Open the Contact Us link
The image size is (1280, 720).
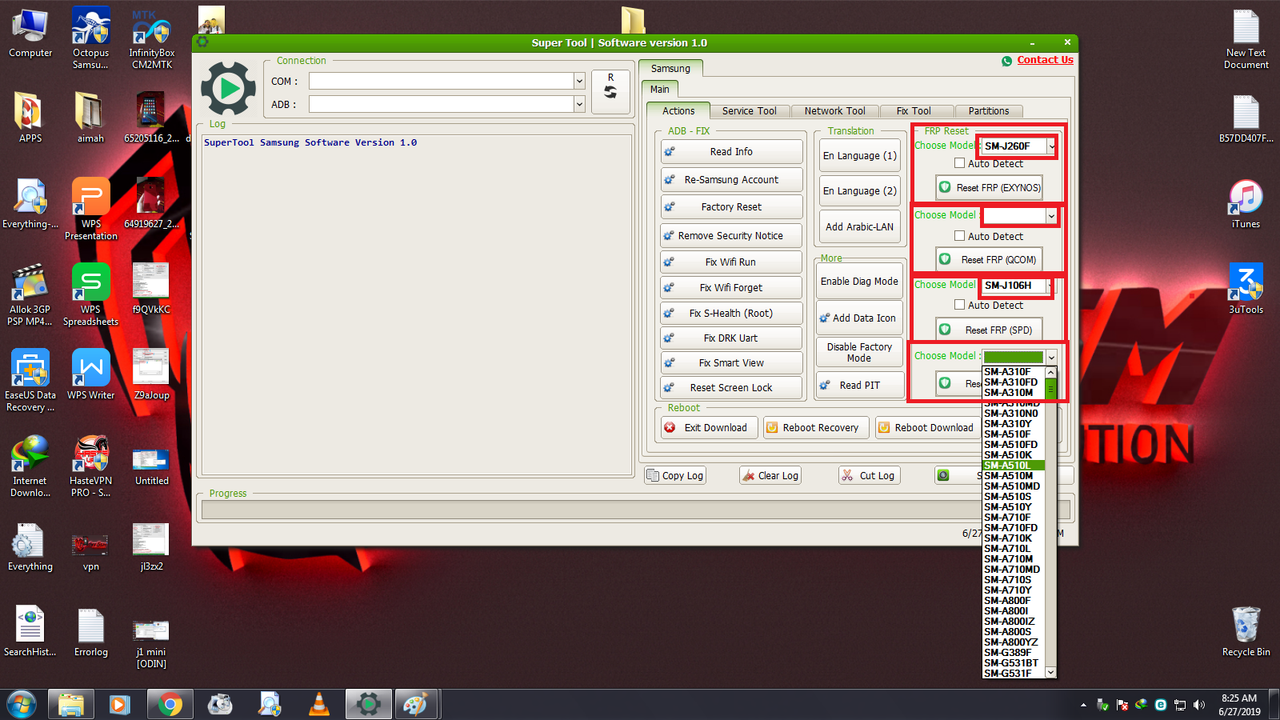coord(1045,60)
